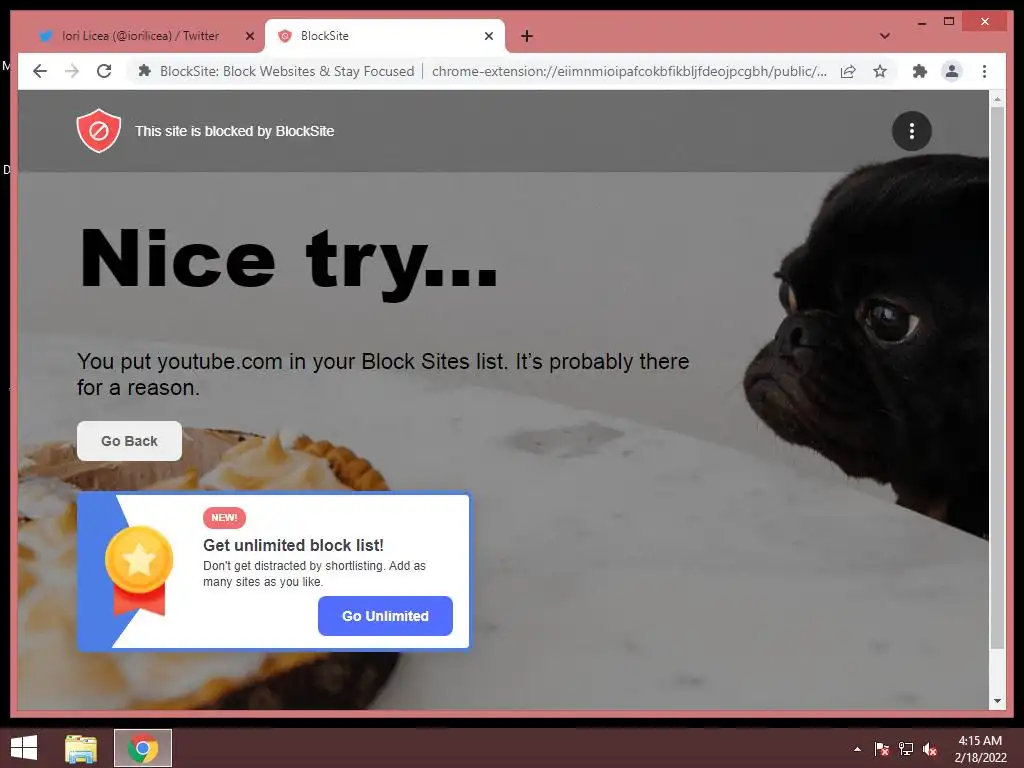Close the Twitter tab
The height and width of the screenshot is (768, 1024).
pyautogui.click(x=249, y=37)
